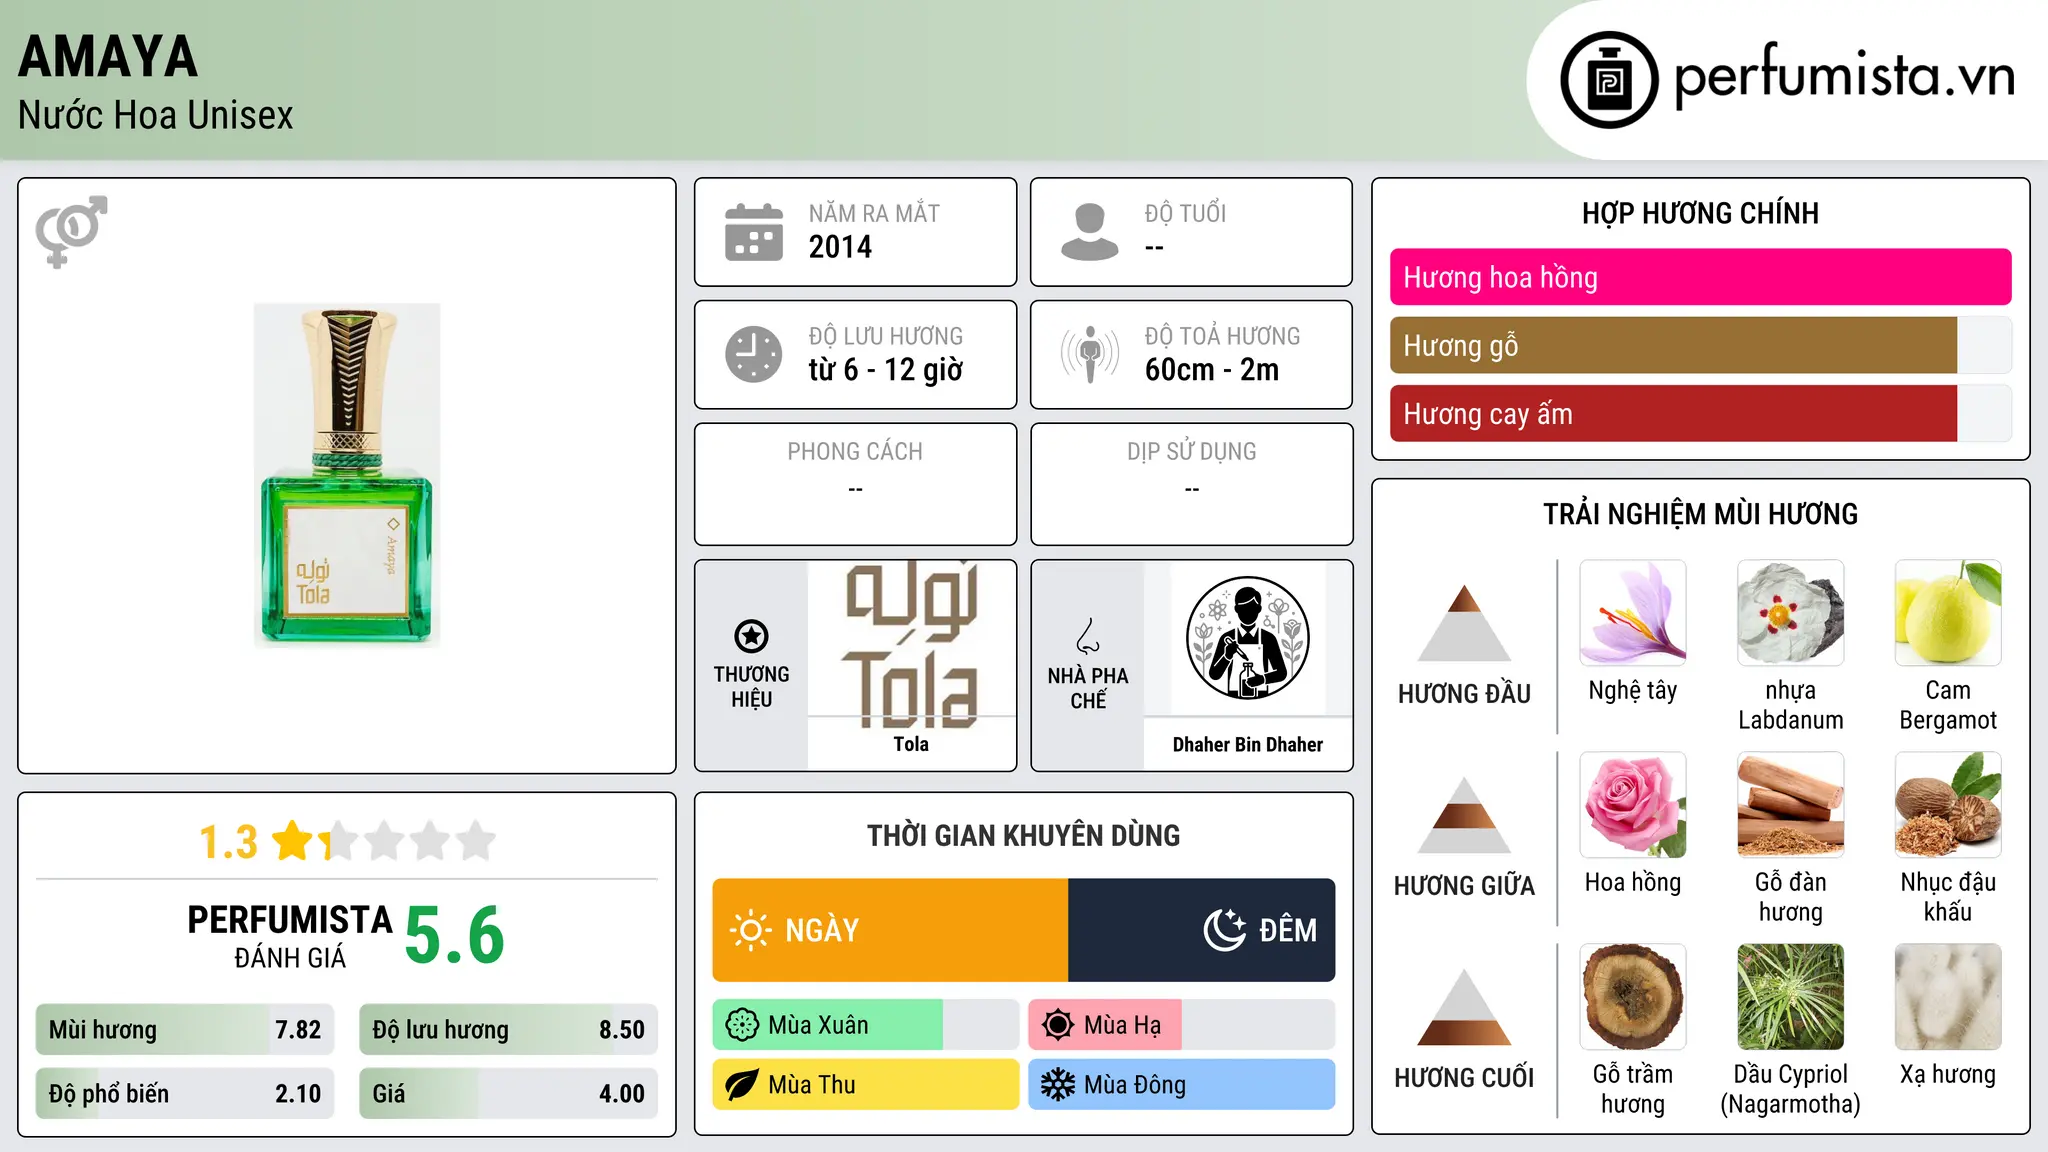Click the brown Hương gỗ accord bar
The image size is (2048, 1152).
point(1673,345)
